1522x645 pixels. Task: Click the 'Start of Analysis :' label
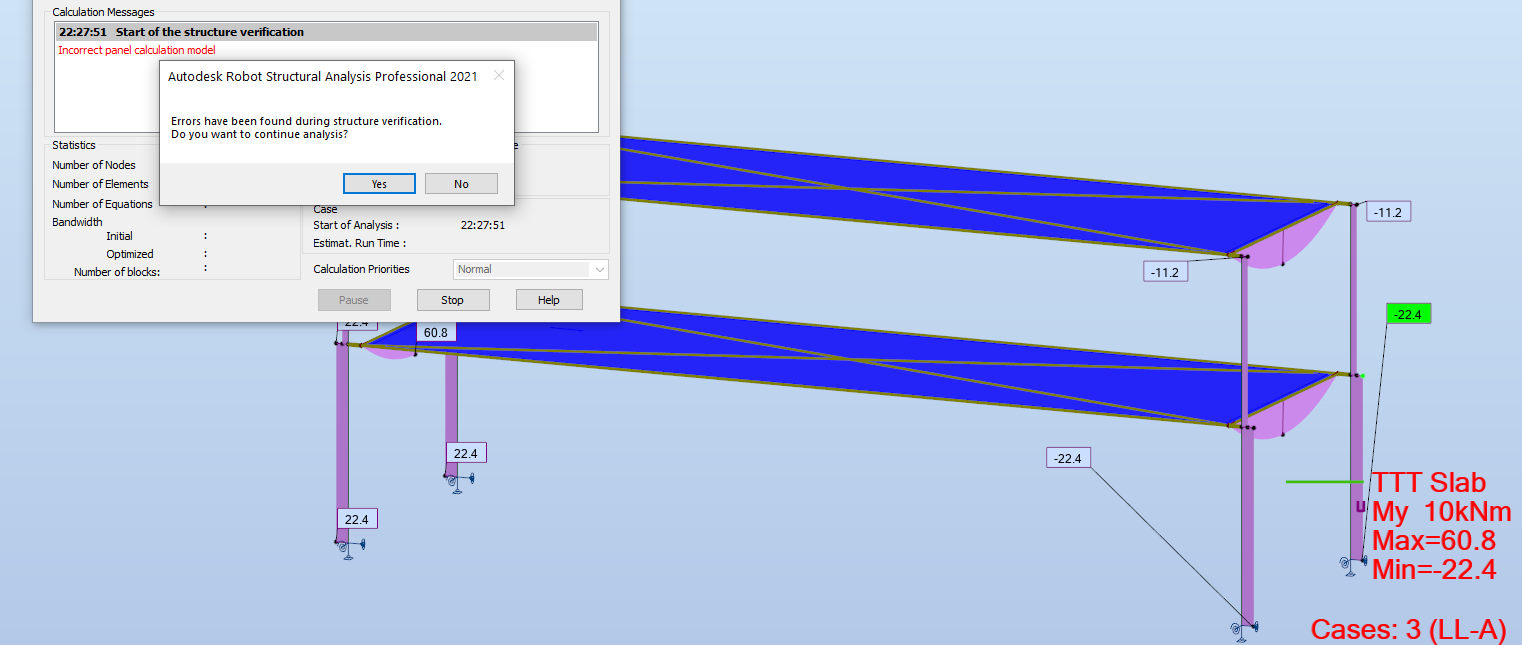(356, 225)
